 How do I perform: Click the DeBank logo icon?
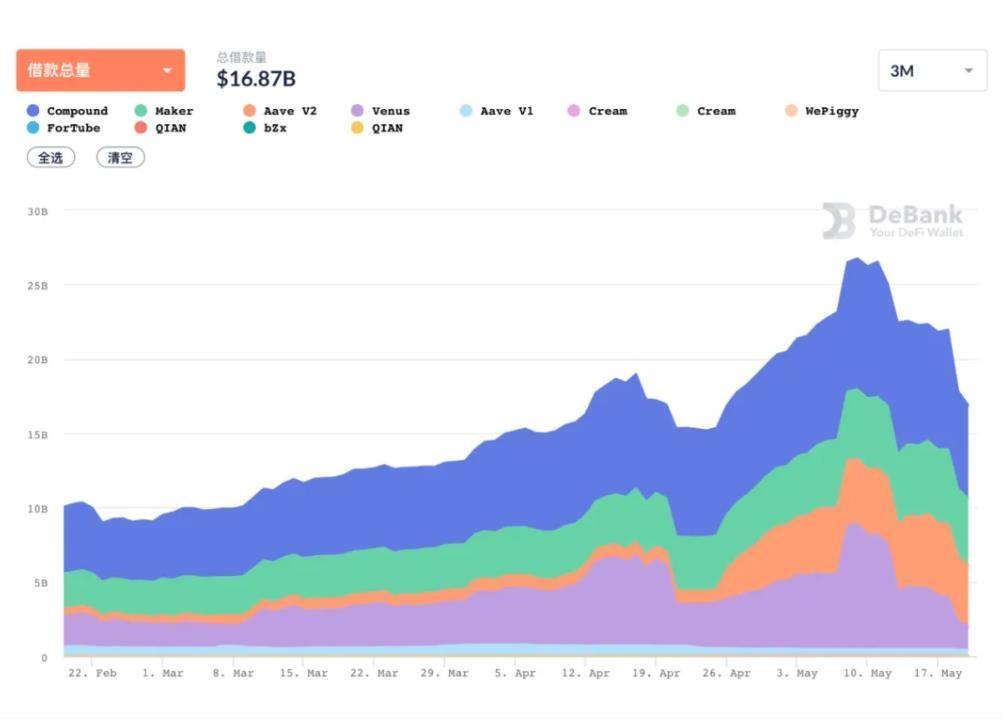[x=839, y=221]
